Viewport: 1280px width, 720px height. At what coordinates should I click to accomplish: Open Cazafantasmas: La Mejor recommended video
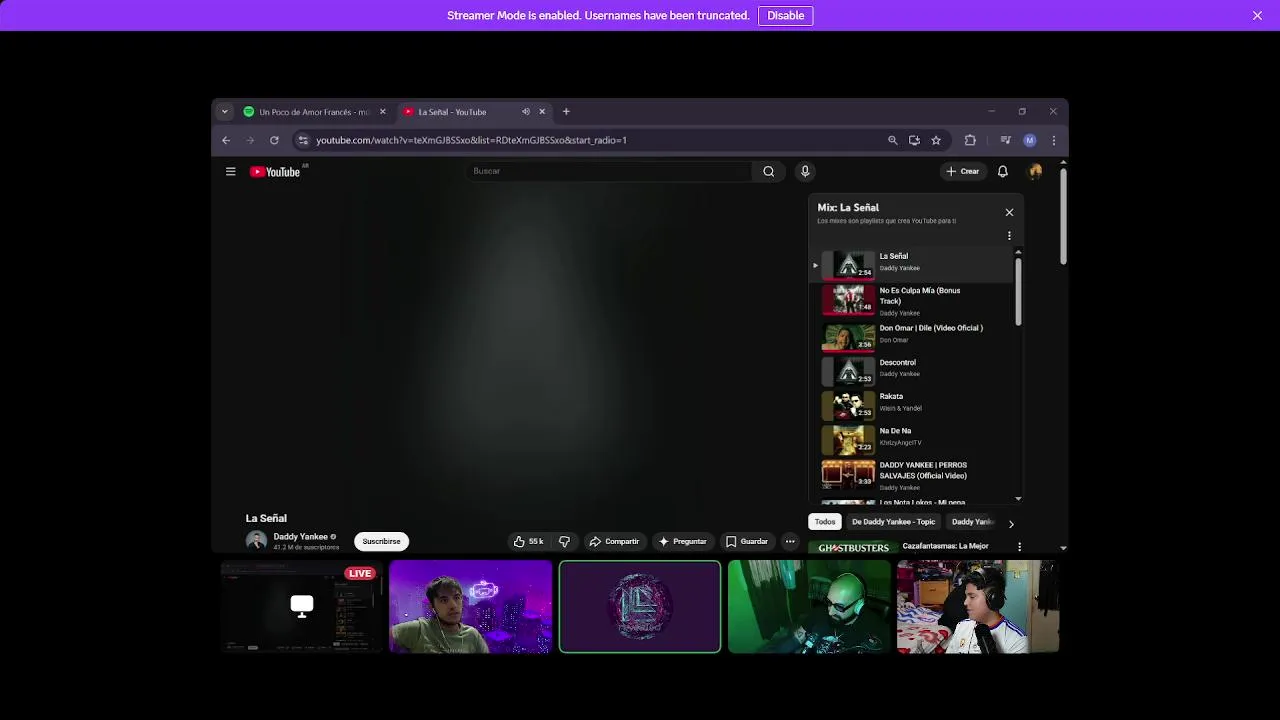pos(945,546)
